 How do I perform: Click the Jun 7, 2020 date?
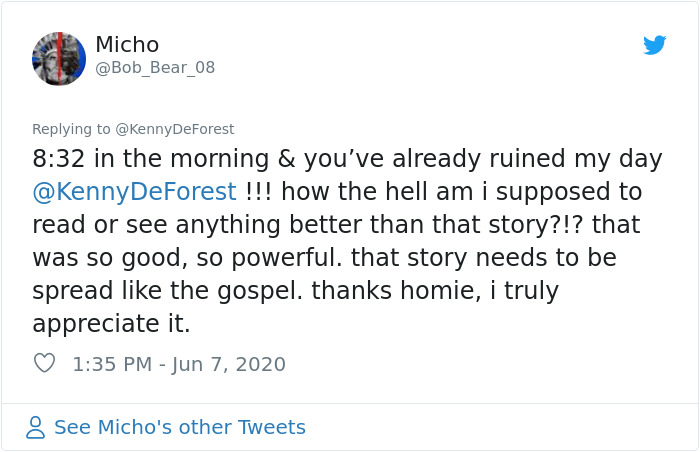[x=228, y=364]
